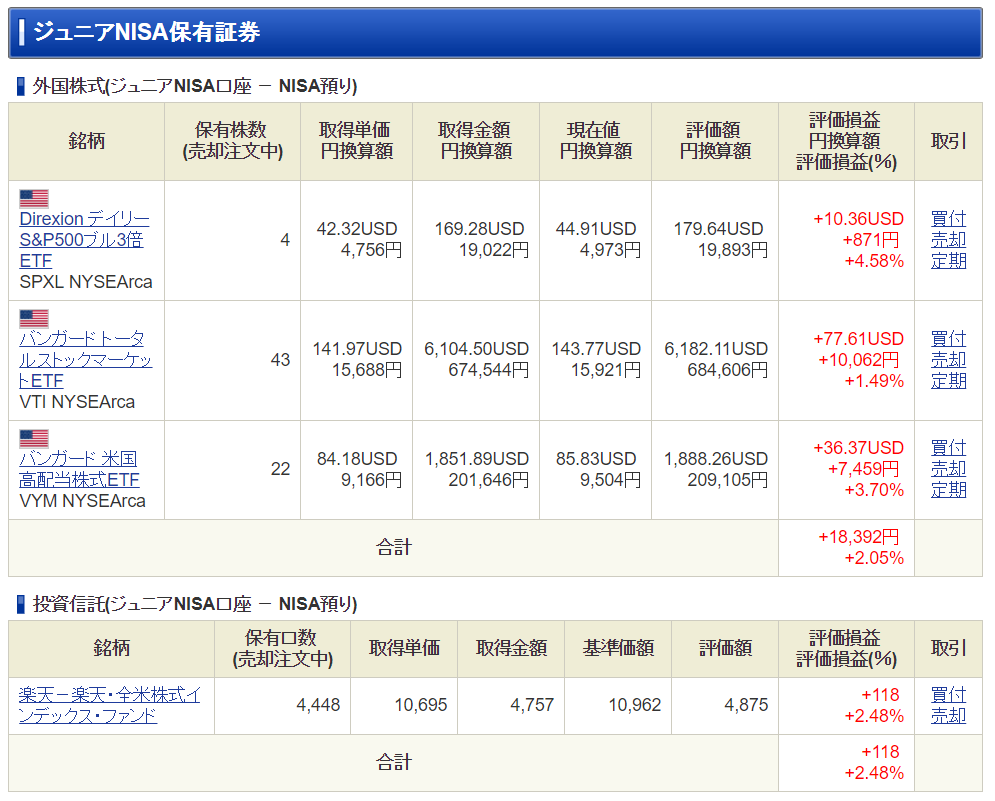Select the +18,392円 total profit value

pos(859,537)
